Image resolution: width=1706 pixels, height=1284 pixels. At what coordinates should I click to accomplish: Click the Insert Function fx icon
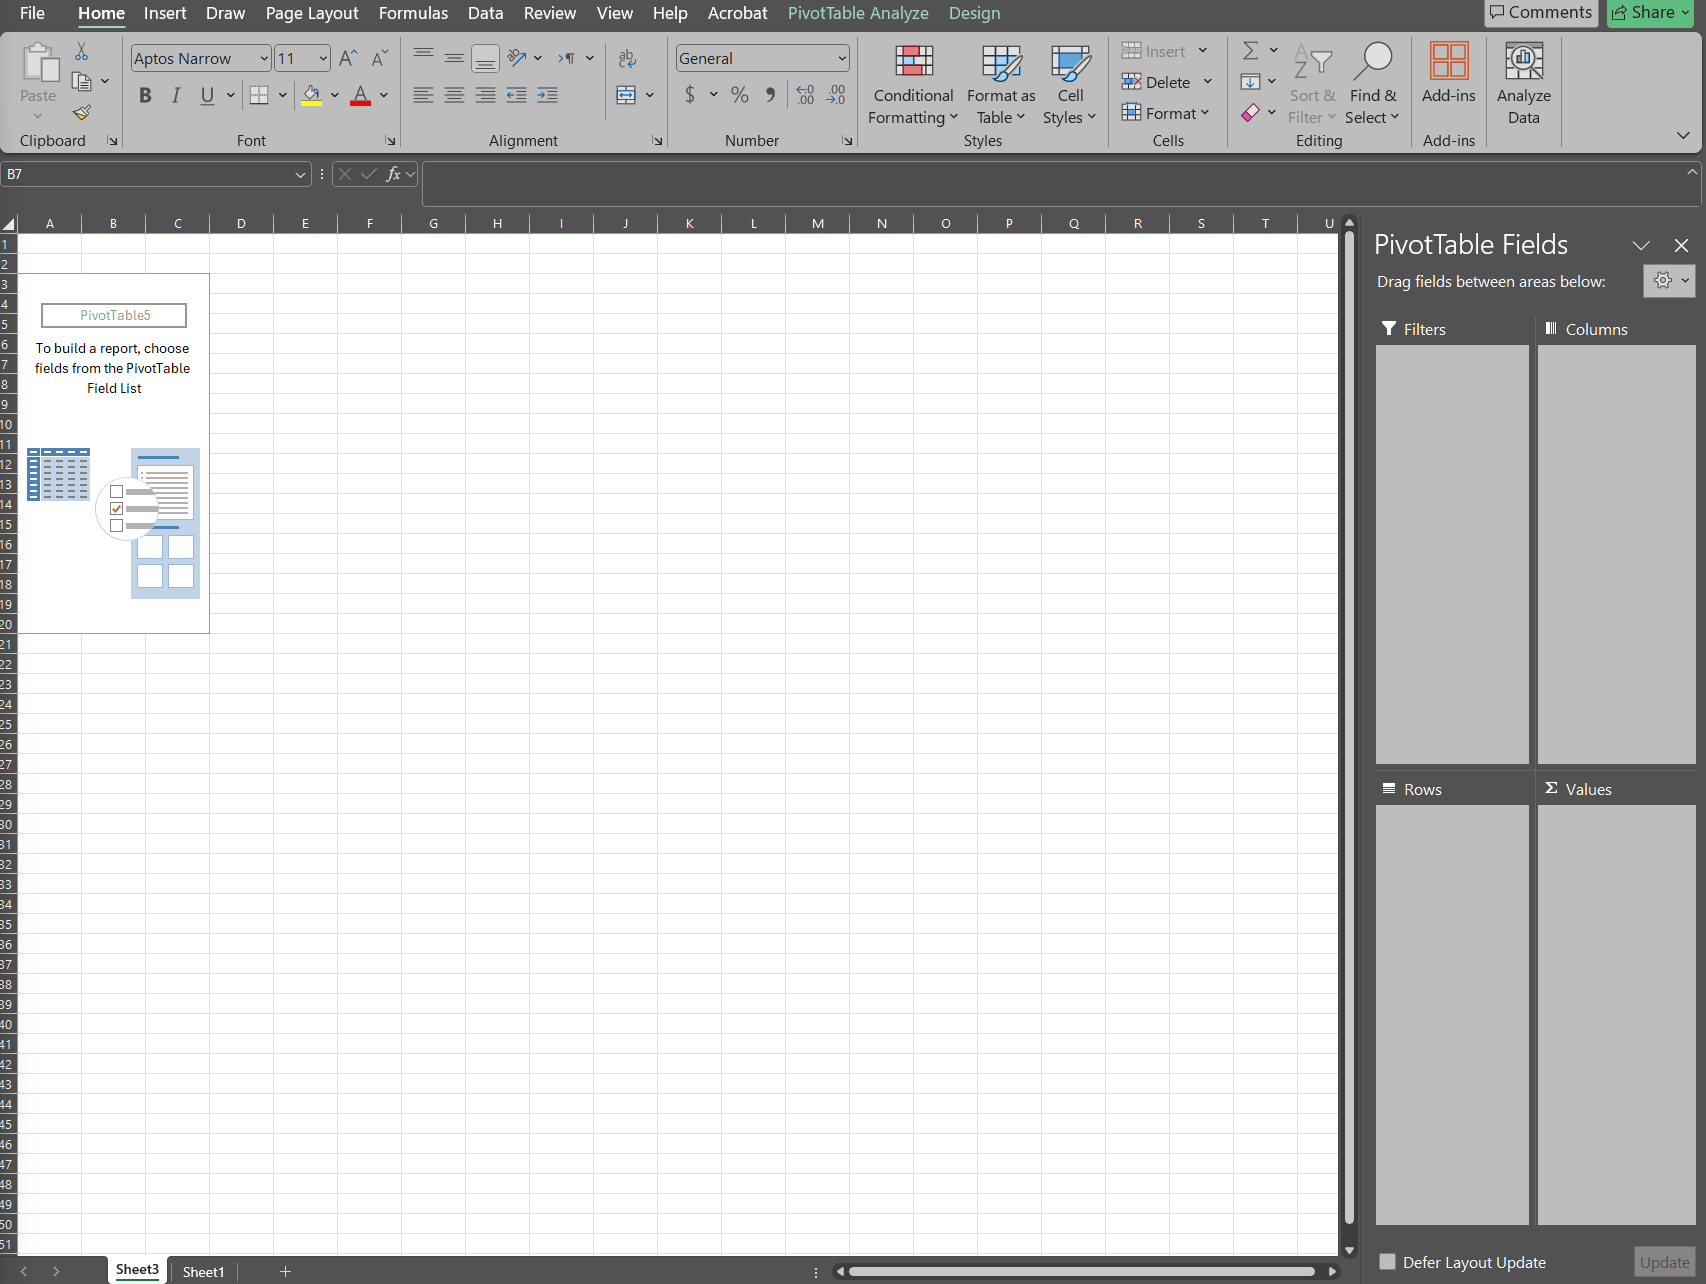click(394, 174)
